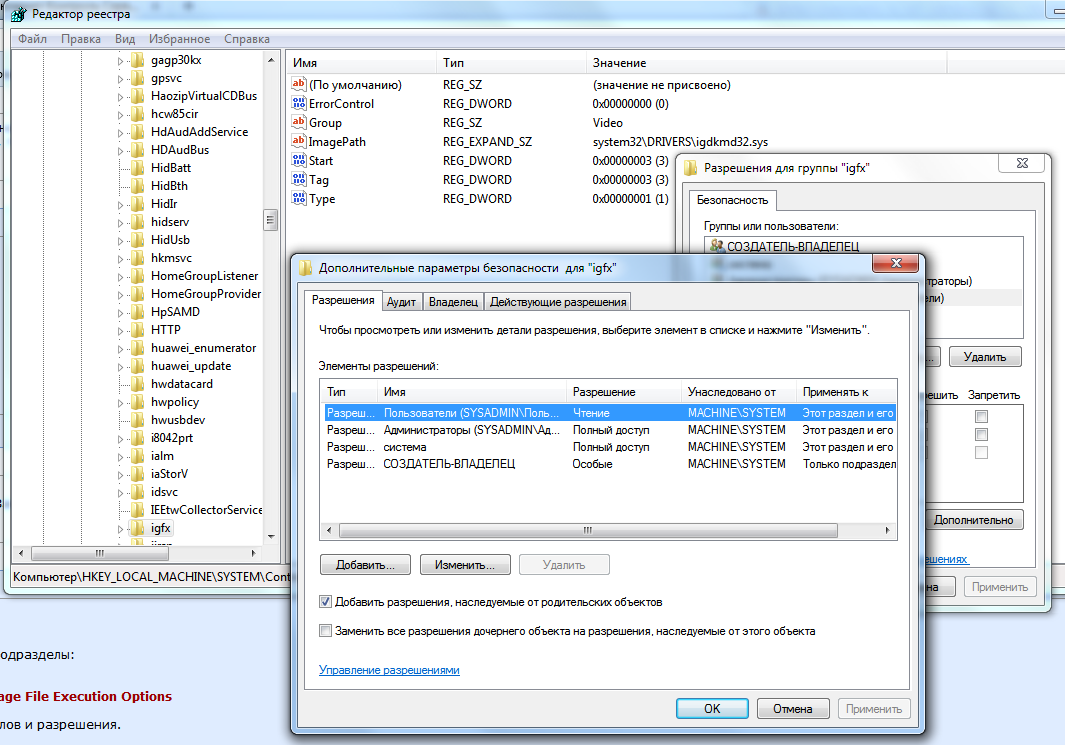Click the Изменить... button
The height and width of the screenshot is (745, 1065).
click(465, 565)
